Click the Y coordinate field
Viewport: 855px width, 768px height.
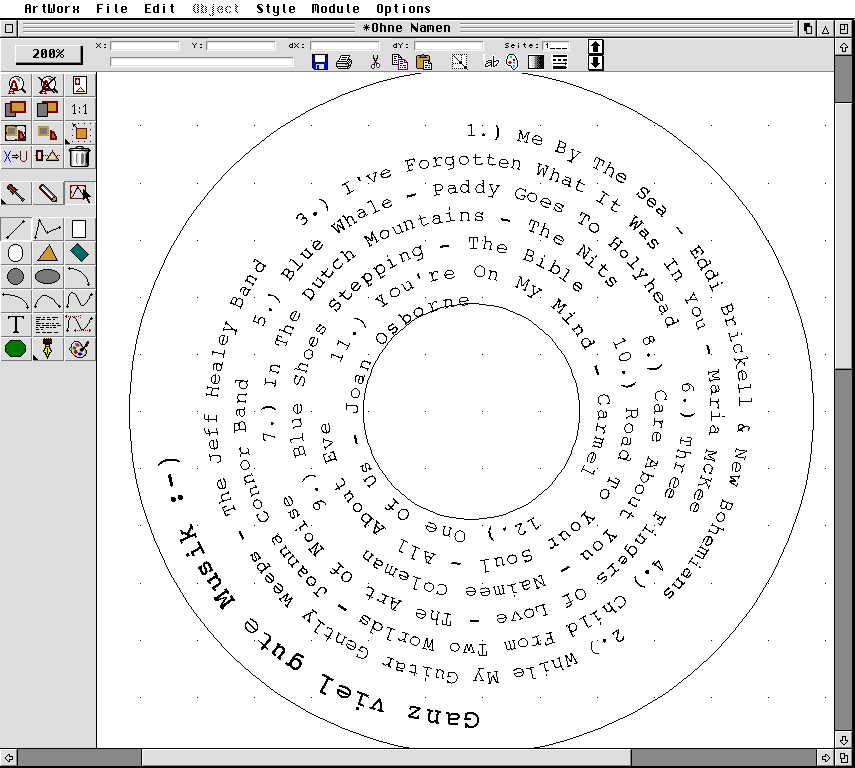coord(241,46)
